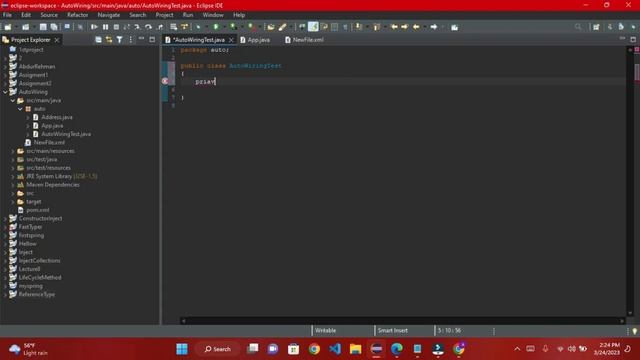The height and width of the screenshot is (360, 640).
Task: Click the Drop to Frame icon
Action: pos(173,27)
